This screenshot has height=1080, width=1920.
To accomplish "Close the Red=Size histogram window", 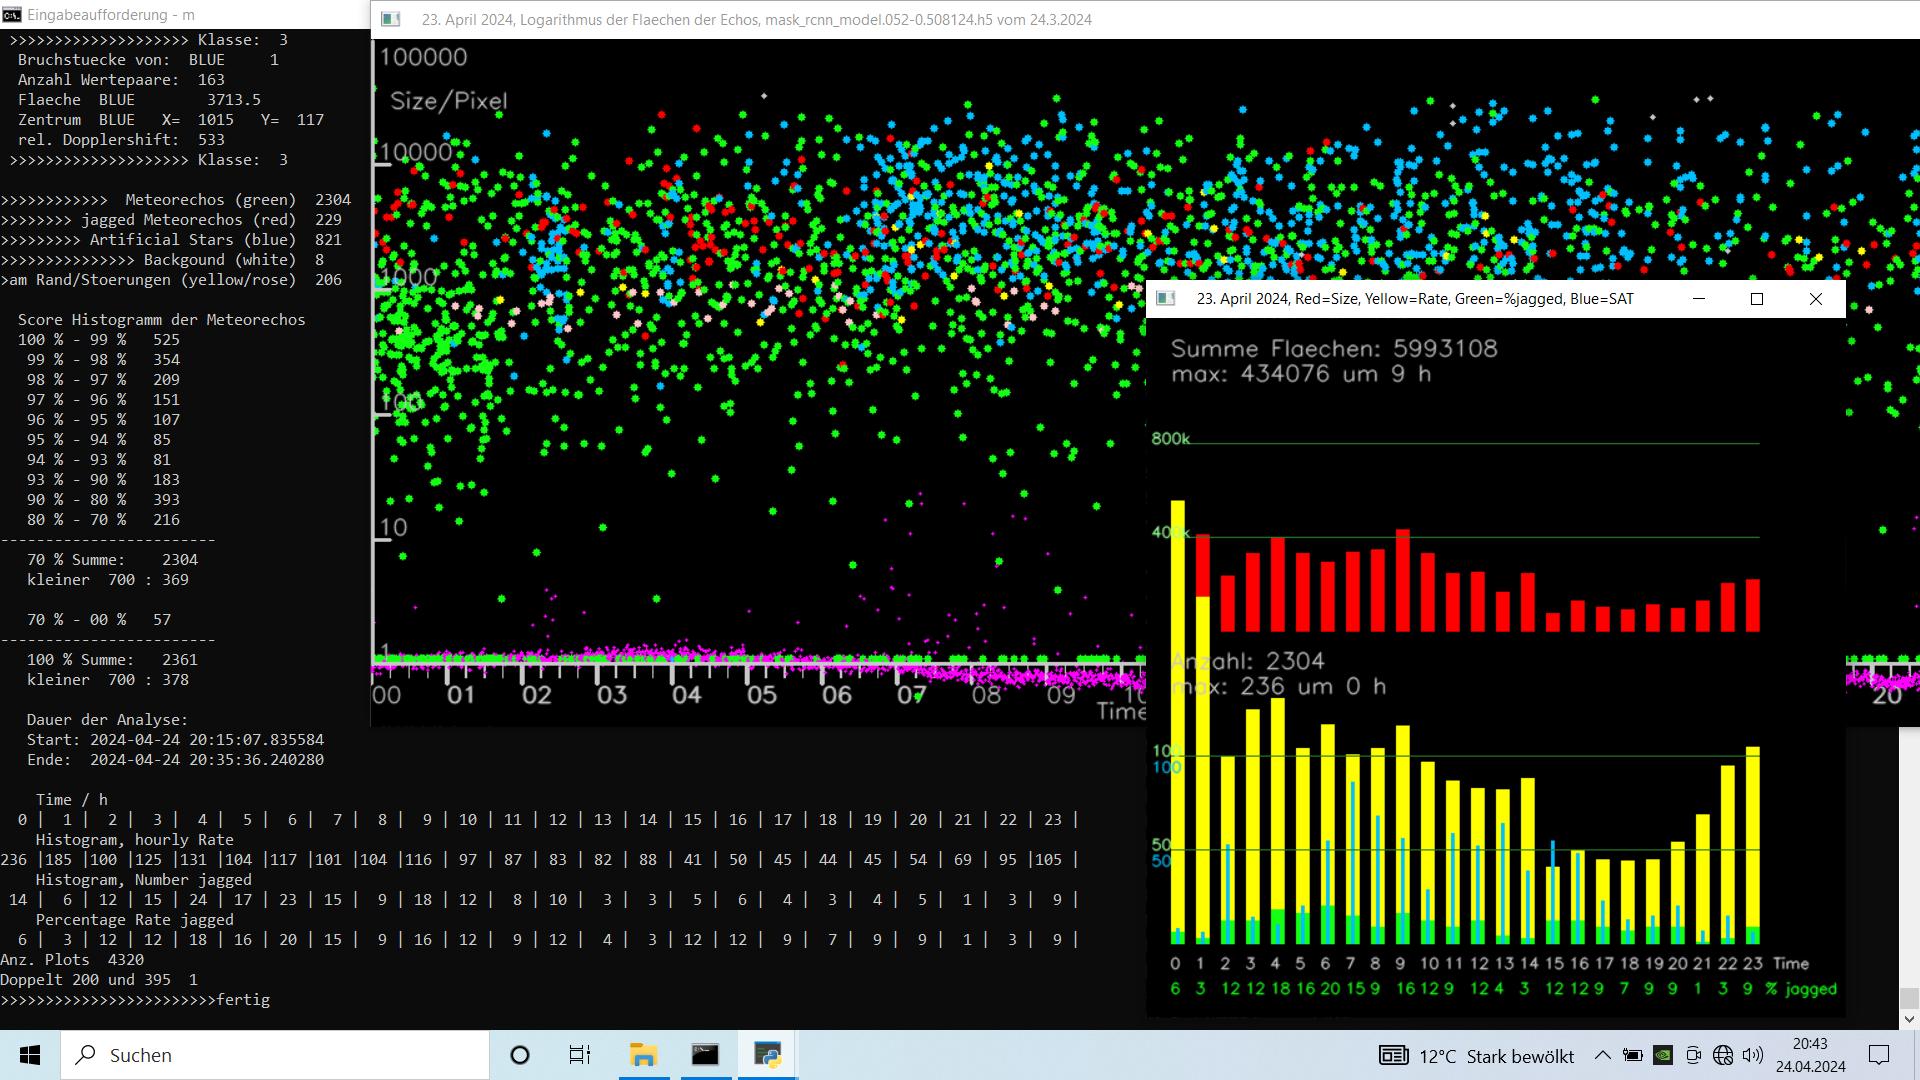I will click(x=1816, y=299).
